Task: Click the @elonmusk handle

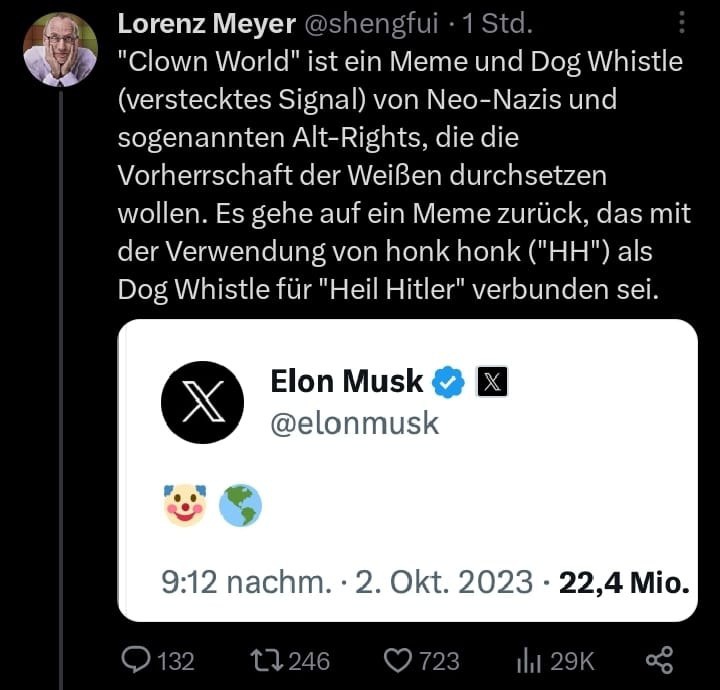Action: [x=355, y=423]
